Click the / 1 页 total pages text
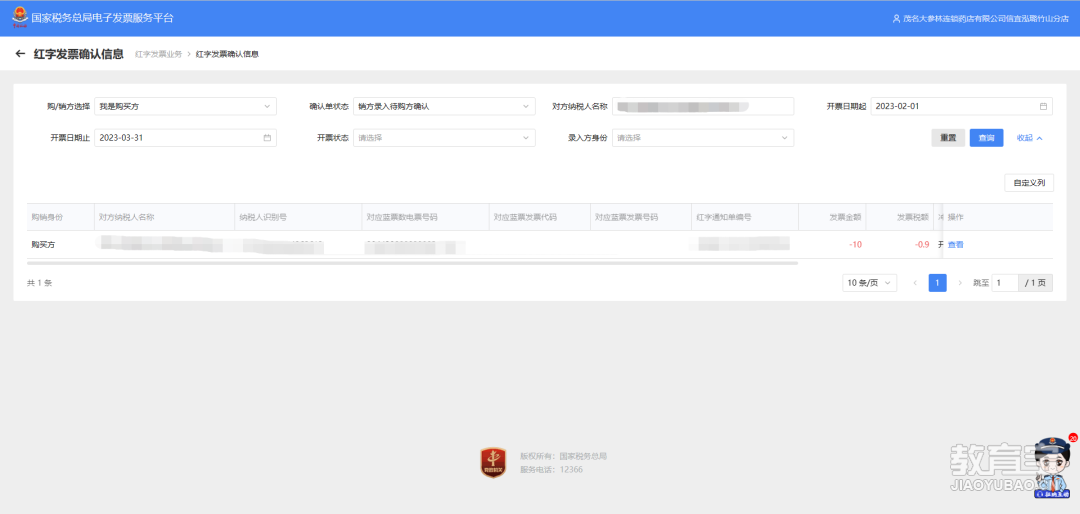Viewport: 1080px width, 514px height. pyautogui.click(x=1036, y=282)
